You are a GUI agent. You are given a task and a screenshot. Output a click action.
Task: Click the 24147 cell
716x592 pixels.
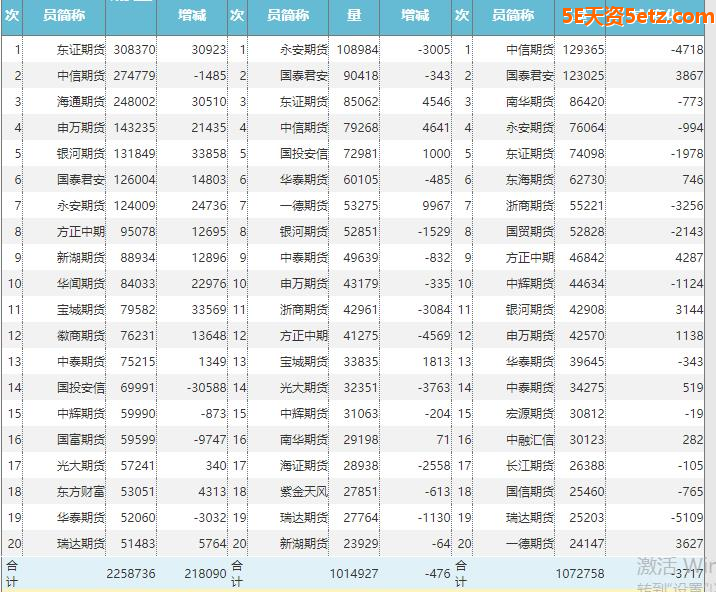pyautogui.click(x=587, y=544)
